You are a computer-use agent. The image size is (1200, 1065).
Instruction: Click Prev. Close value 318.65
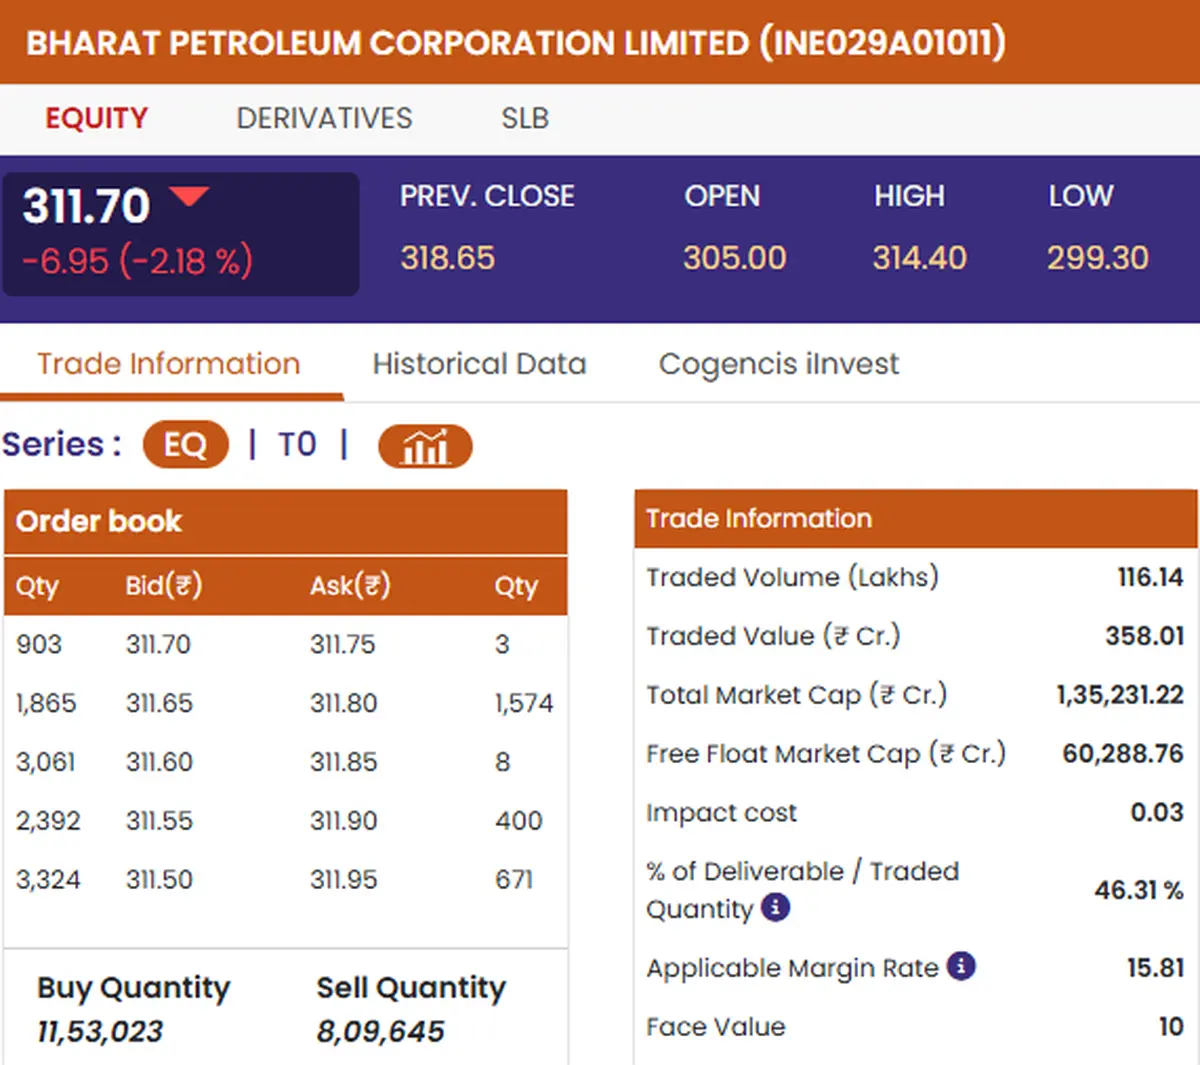(x=448, y=258)
